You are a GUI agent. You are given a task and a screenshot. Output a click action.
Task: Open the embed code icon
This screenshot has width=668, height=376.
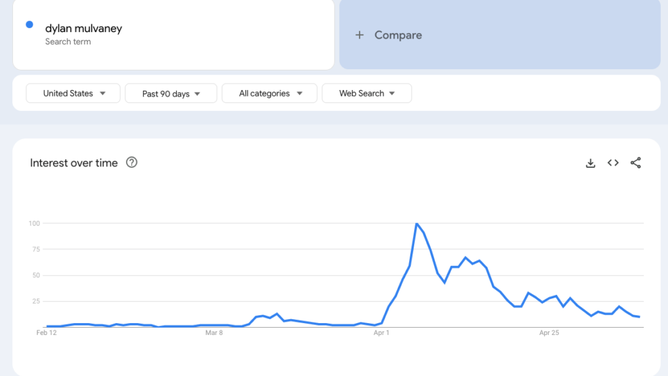(x=613, y=163)
